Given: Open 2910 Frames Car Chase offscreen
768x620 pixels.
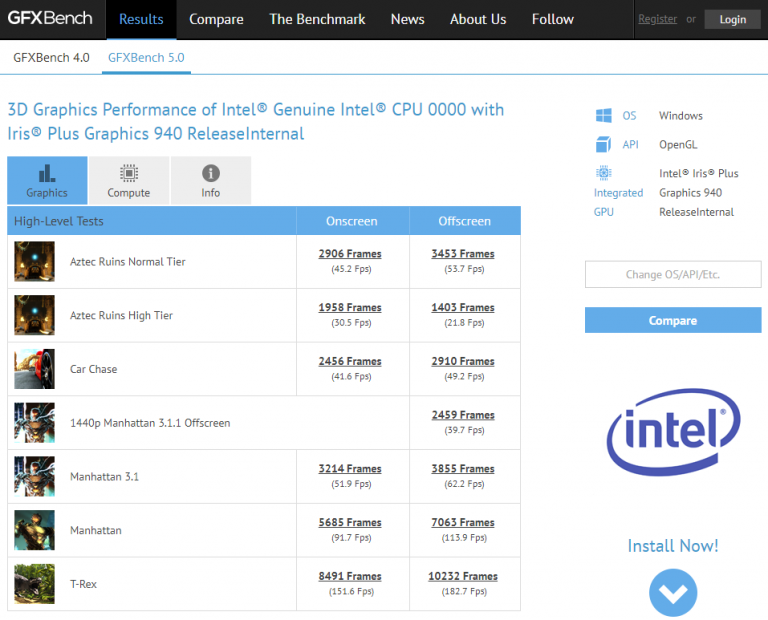Looking at the screenshot, I should tap(463, 361).
